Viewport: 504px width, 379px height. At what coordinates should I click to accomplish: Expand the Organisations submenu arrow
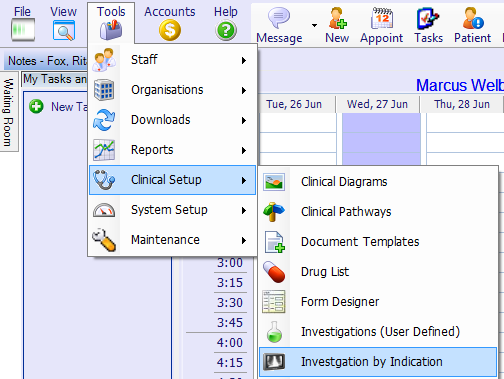click(244, 90)
